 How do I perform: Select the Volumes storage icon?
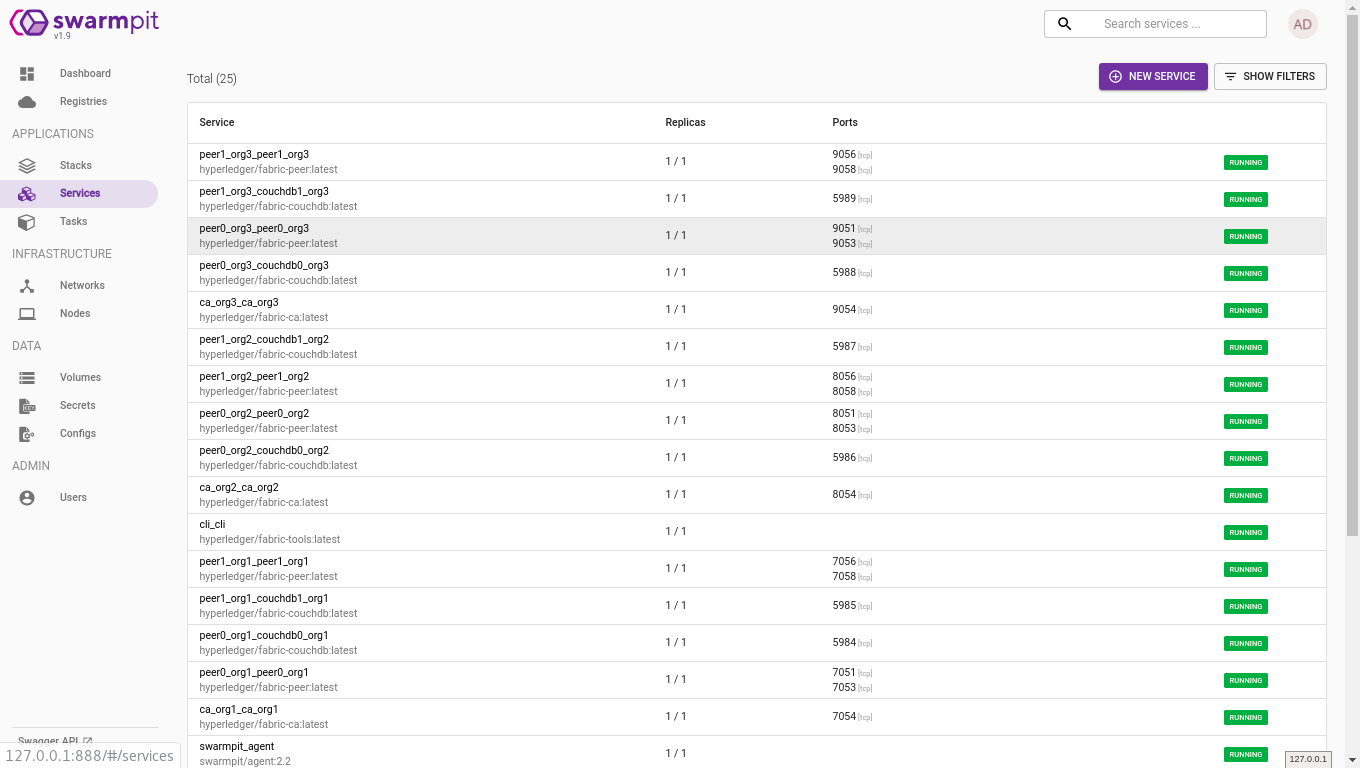27,378
